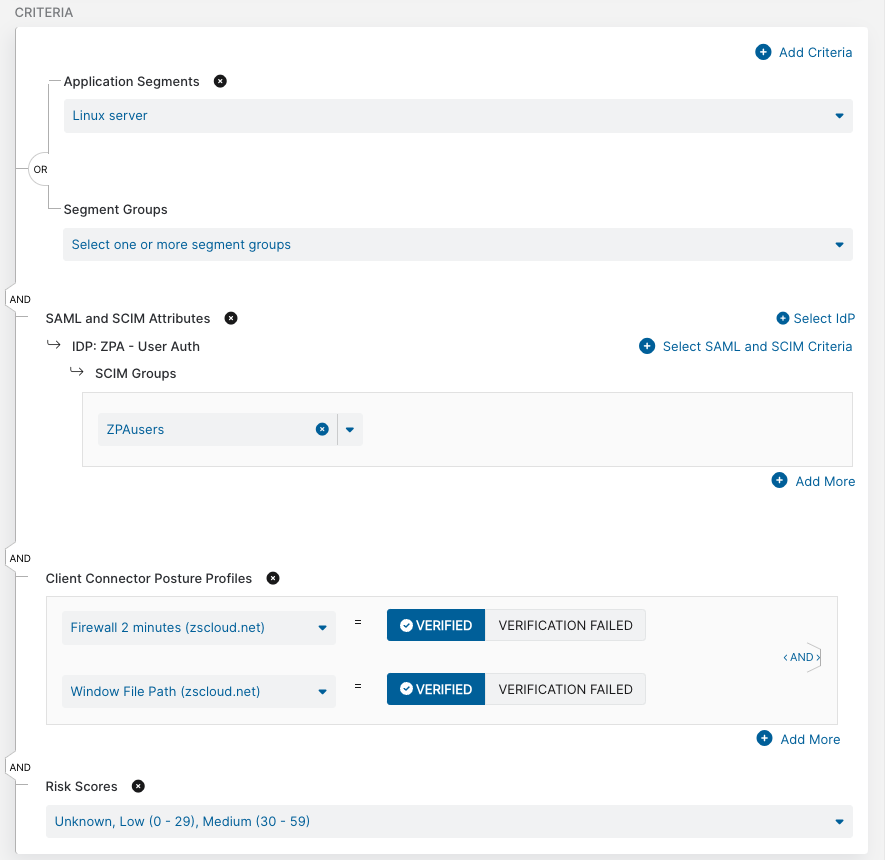Remove the Risk Scores criteria
The width and height of the screenshot is (885, 860).
[x=138, y=786]
